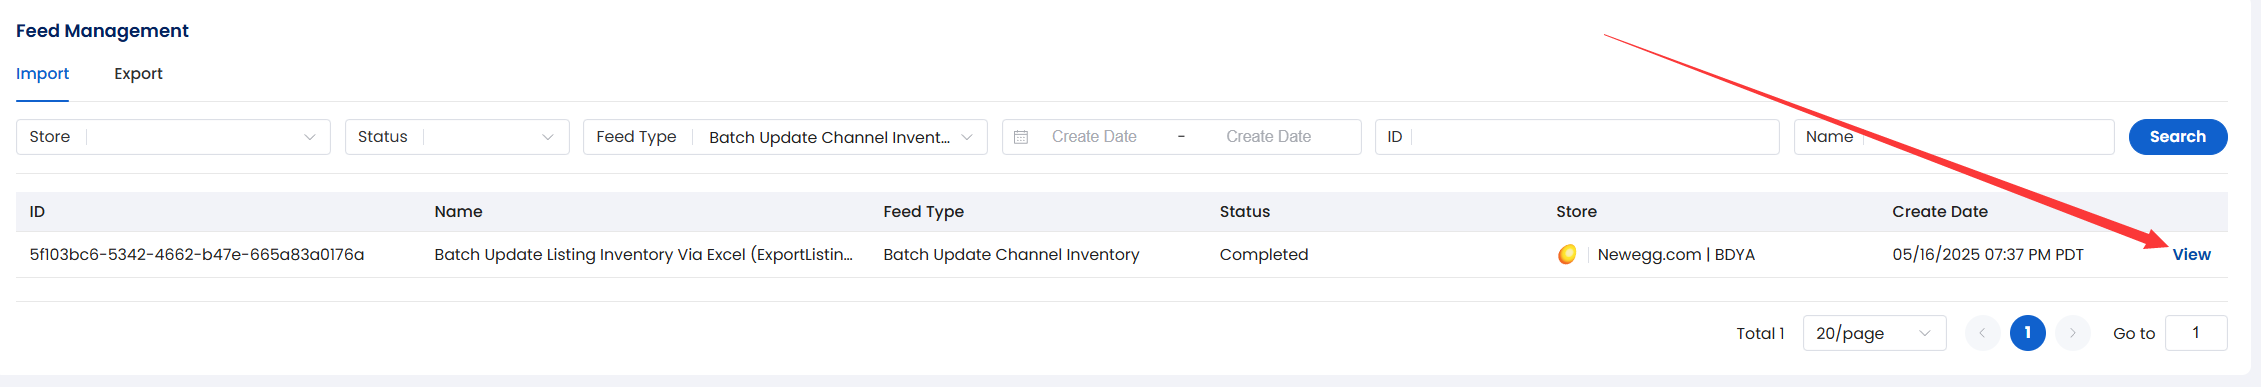
Task: Click the calendar icon in date filter
Action: click(1021, 137)
